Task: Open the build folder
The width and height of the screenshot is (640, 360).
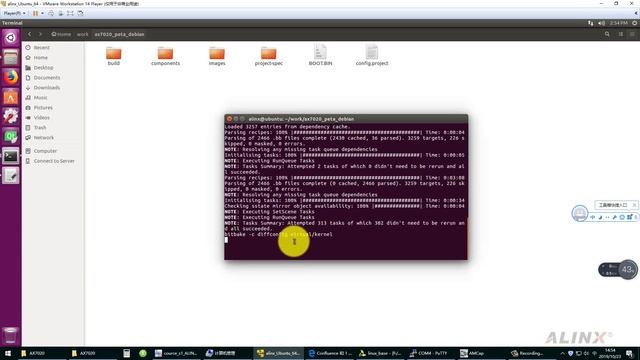Action: click(x=113, y=56)
